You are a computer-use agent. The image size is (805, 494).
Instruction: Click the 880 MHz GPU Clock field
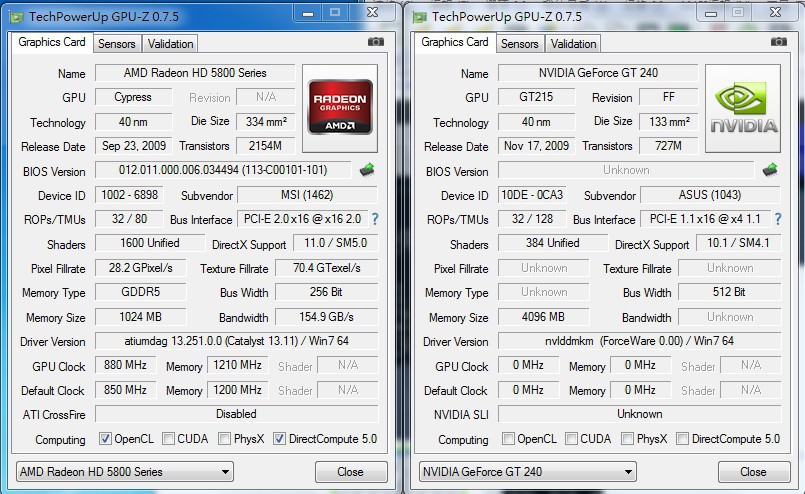coord(125,365)
